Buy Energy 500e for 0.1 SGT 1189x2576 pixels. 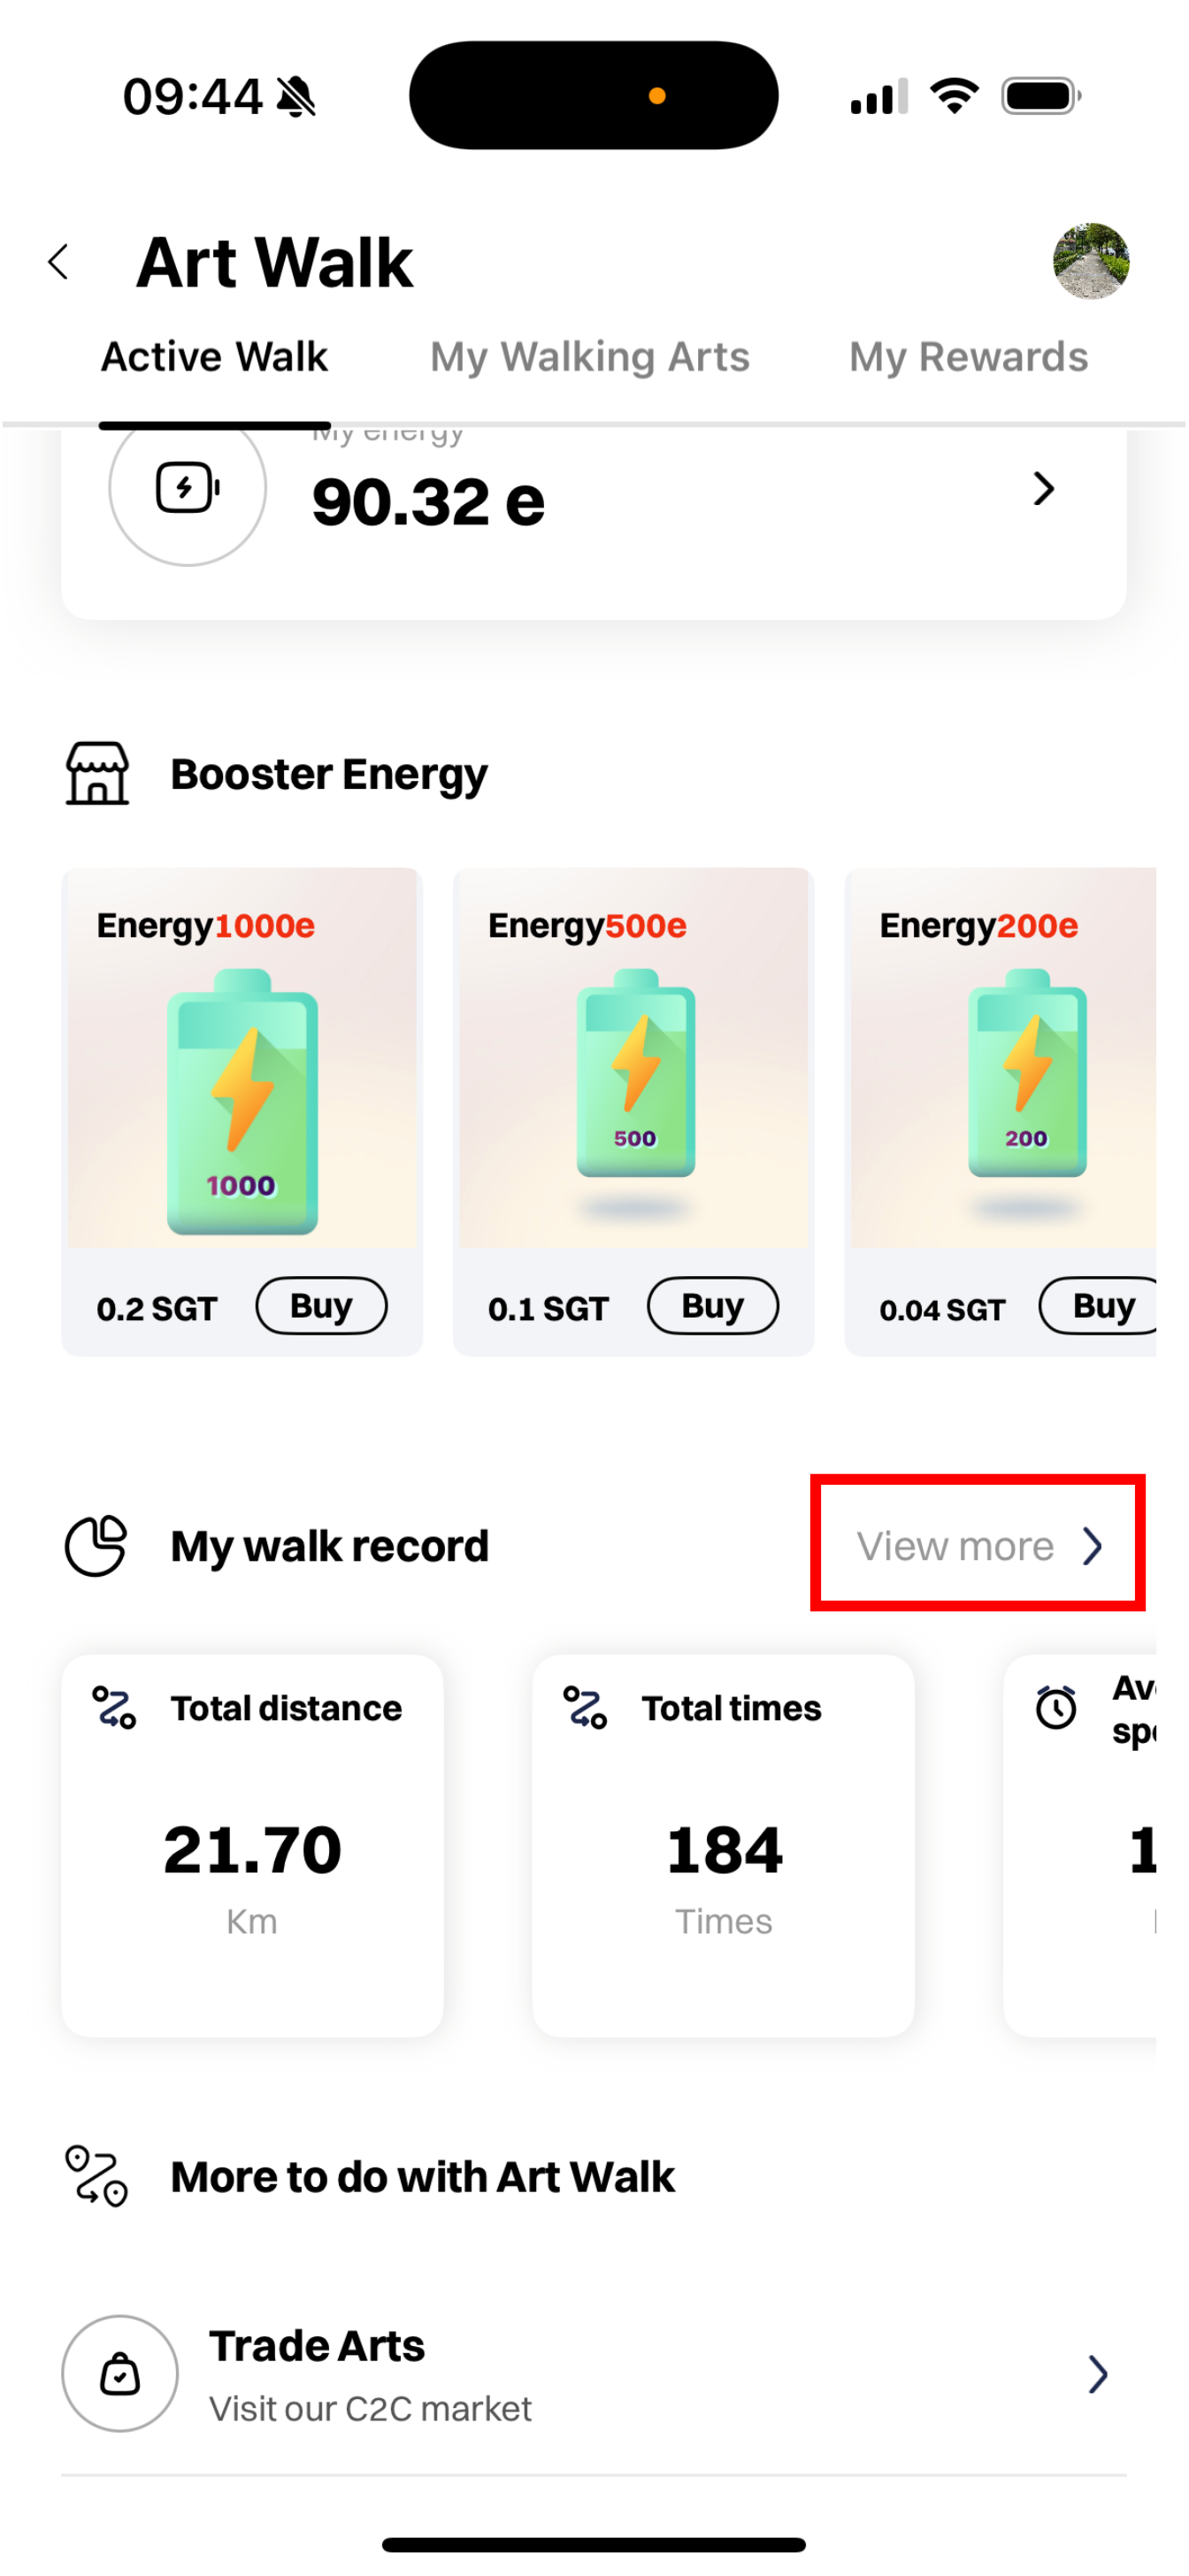point(712,1306)
